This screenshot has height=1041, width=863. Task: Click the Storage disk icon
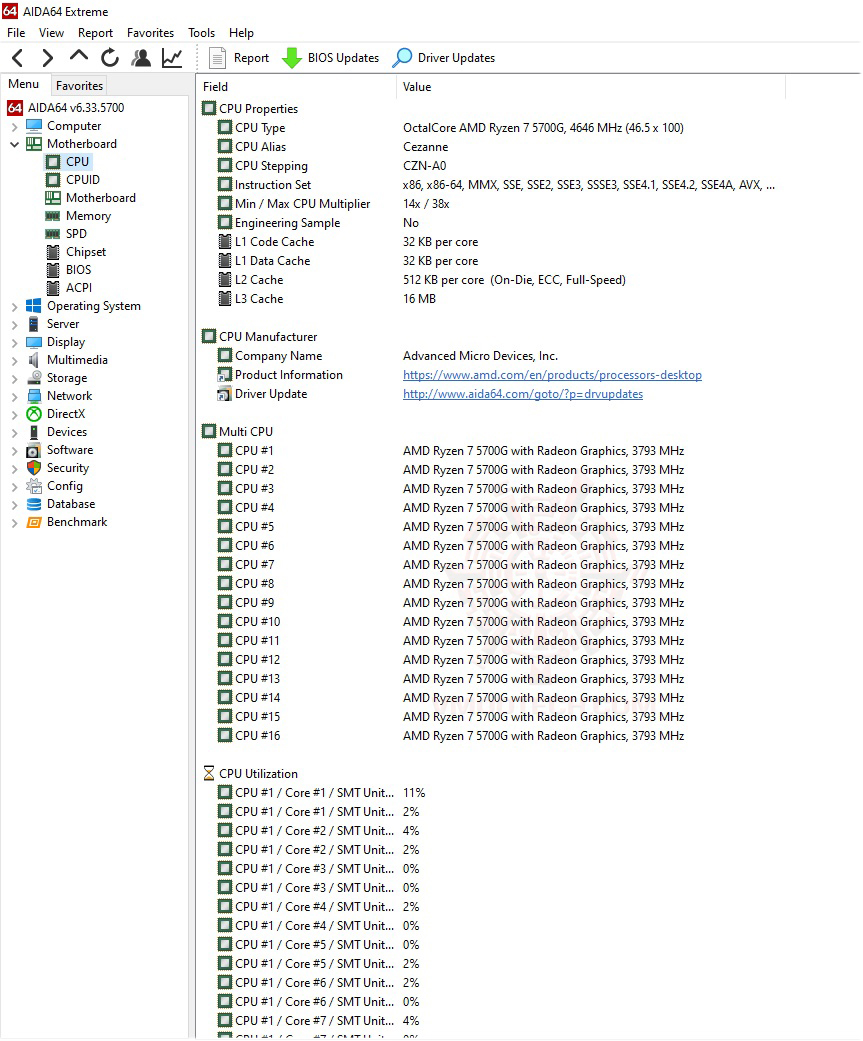tap(34, 378)
